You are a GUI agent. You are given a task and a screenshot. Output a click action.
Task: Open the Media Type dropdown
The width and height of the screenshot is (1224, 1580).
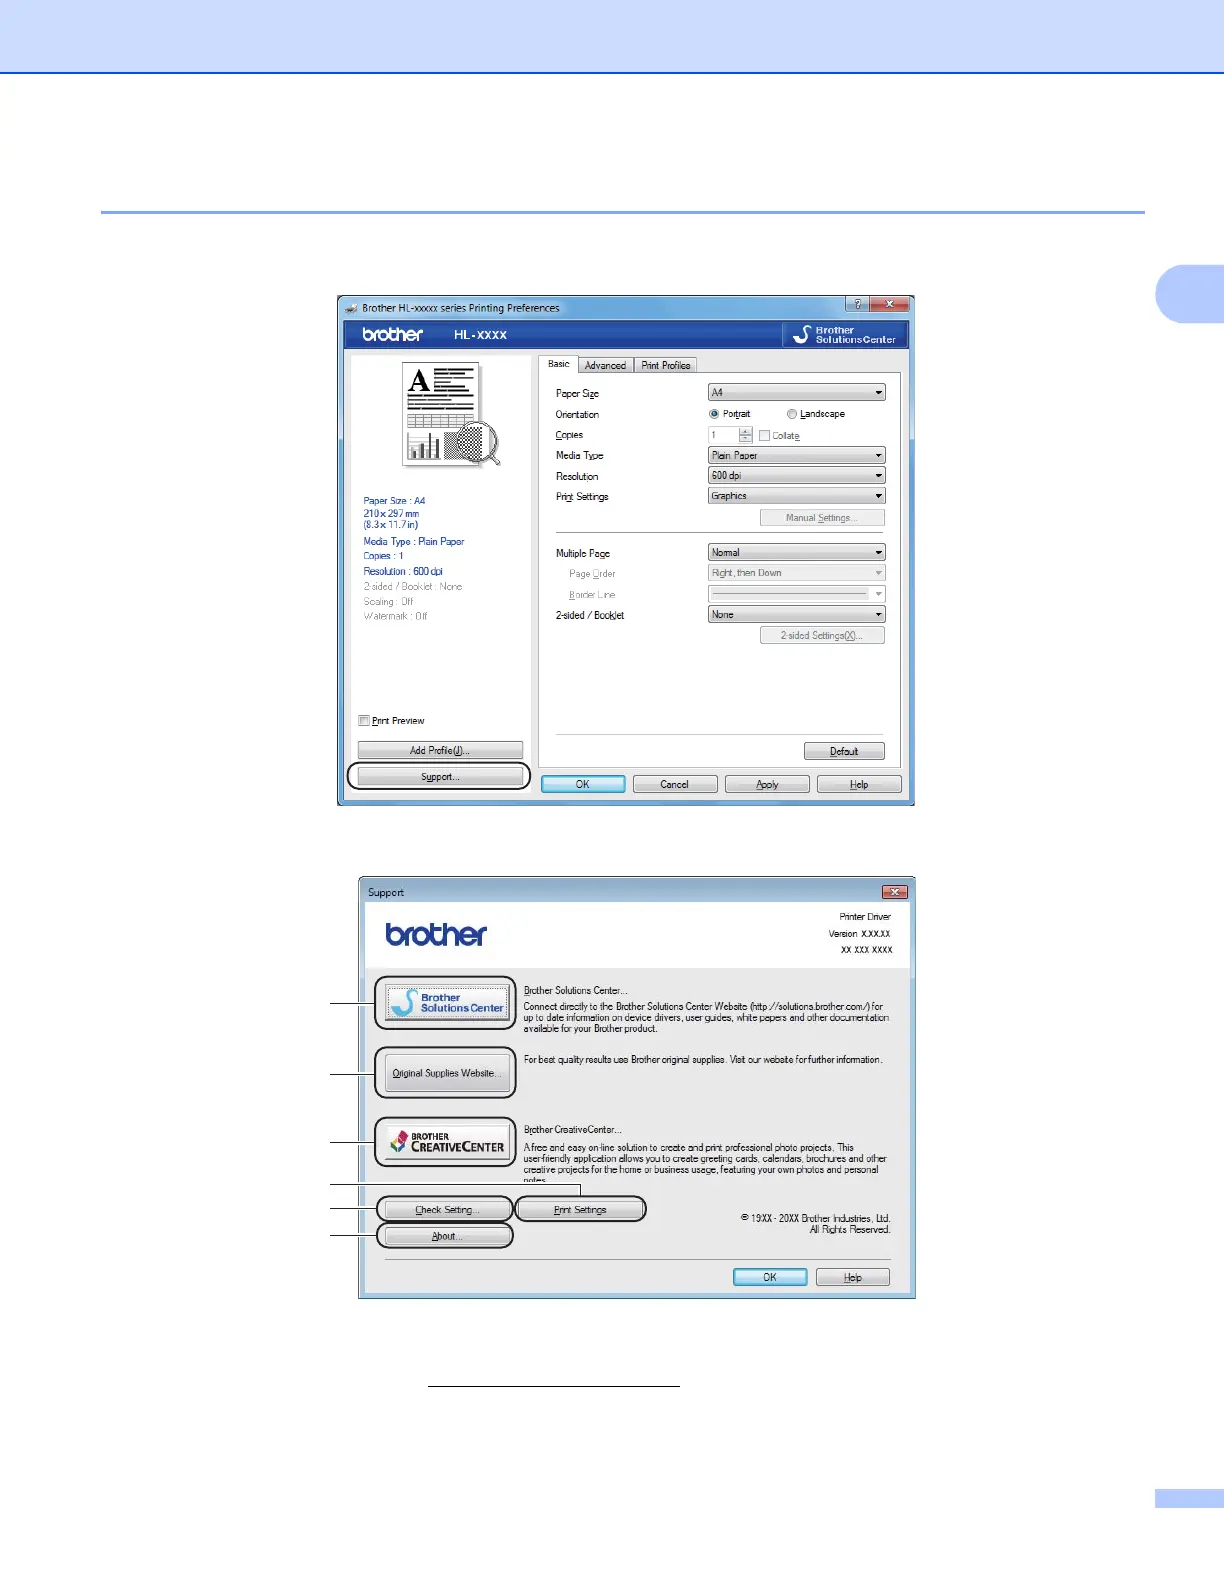(x=796, y=456)
